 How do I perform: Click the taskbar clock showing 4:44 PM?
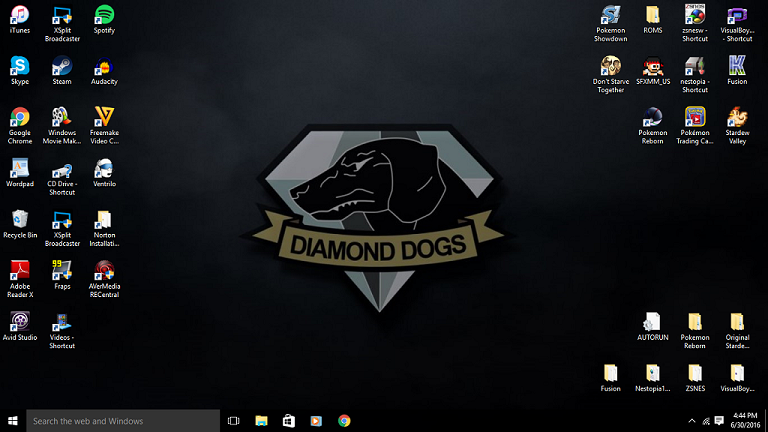(745, 421)
